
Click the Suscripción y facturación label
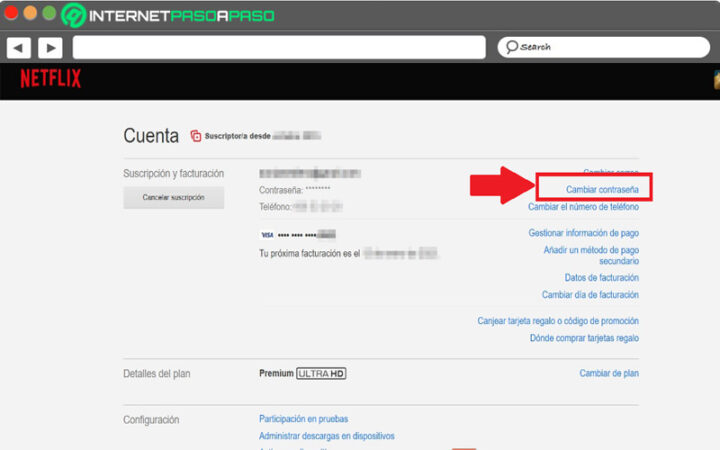pos(174,174)
